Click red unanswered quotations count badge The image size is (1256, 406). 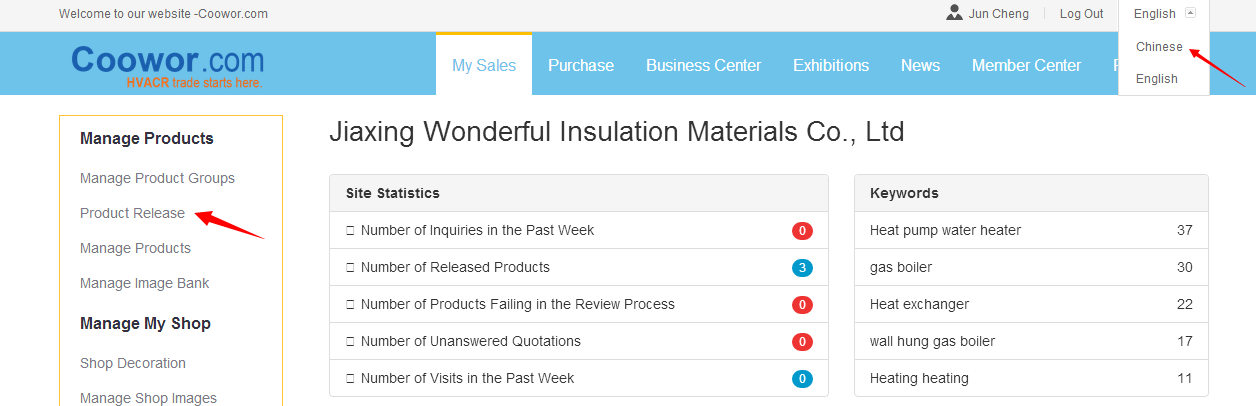click(802, 342)
